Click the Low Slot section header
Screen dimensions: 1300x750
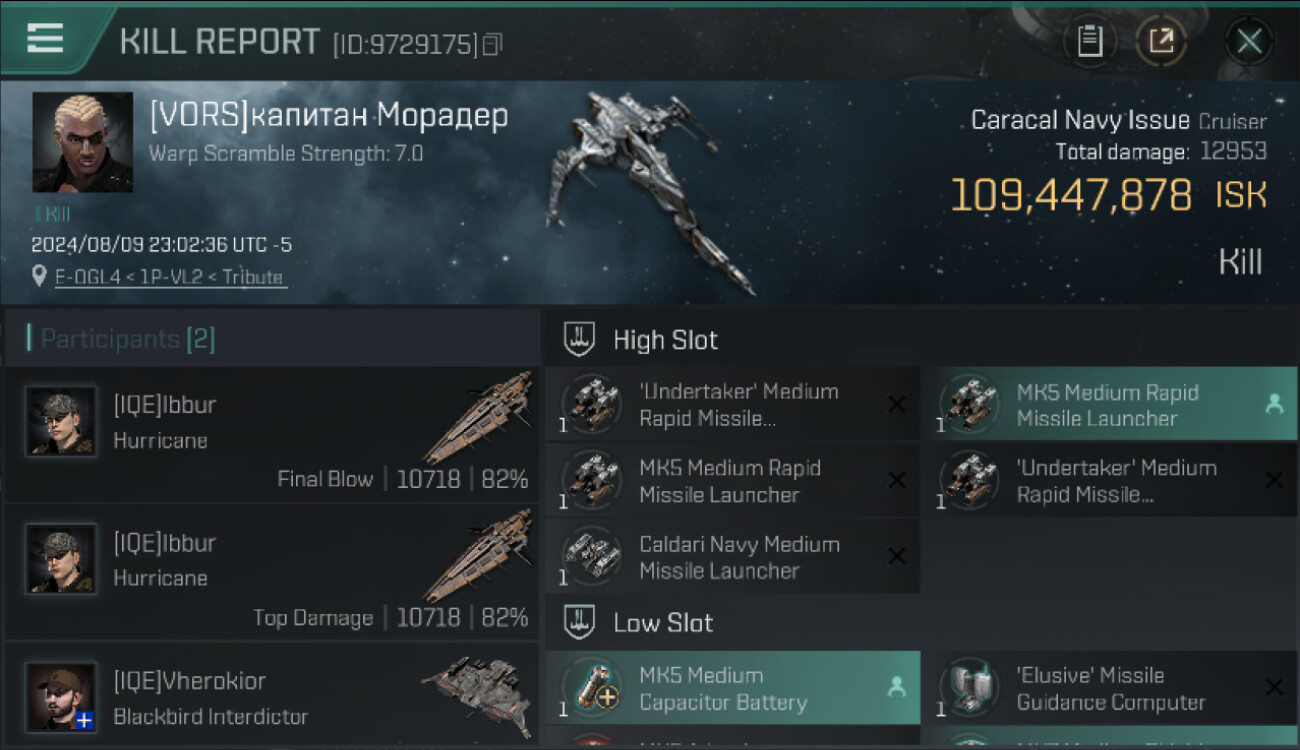click(x=663, y=623)
